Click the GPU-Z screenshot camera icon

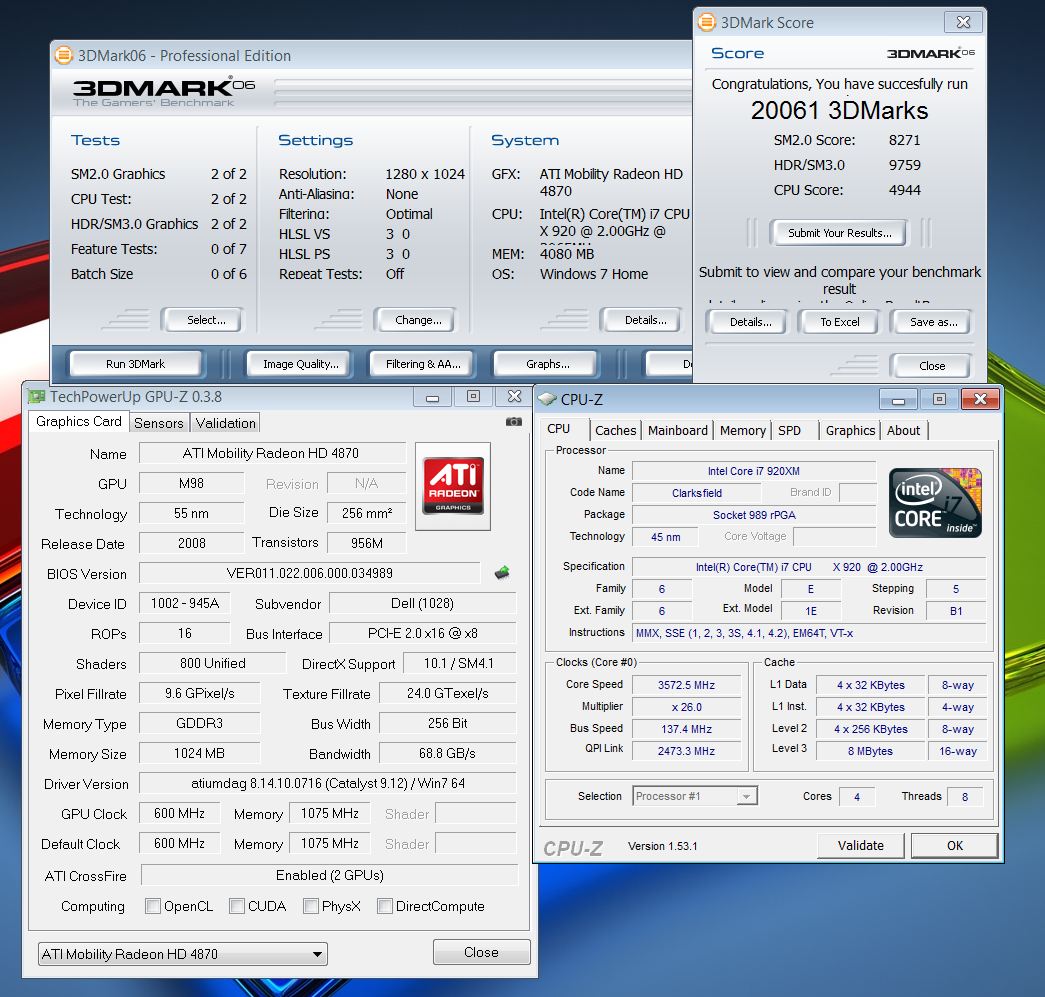[x=513, y=422]
